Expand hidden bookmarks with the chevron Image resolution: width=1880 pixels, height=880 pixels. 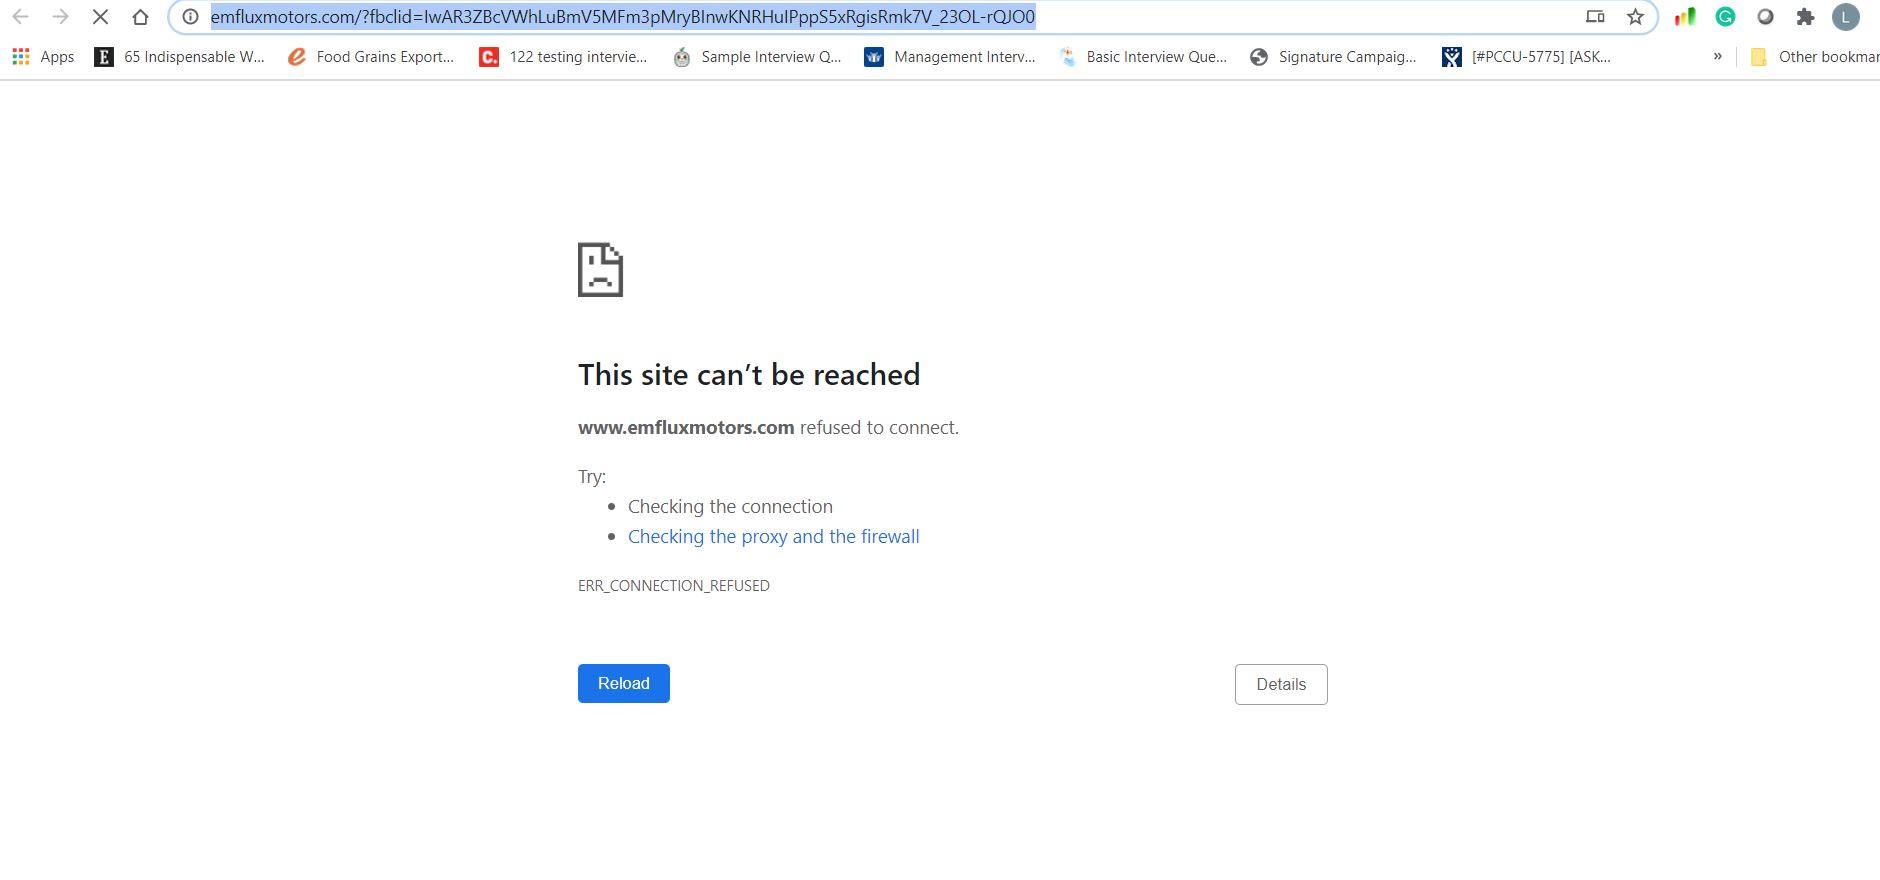[1717, 56]
